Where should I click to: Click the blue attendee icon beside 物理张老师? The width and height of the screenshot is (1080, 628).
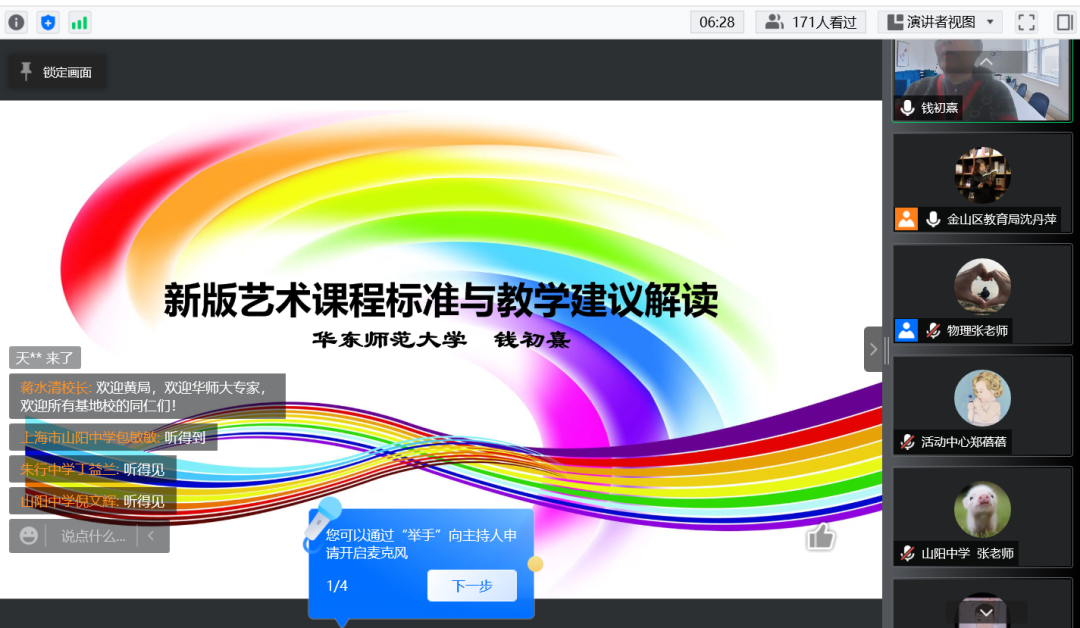click(x=906, y=330)
